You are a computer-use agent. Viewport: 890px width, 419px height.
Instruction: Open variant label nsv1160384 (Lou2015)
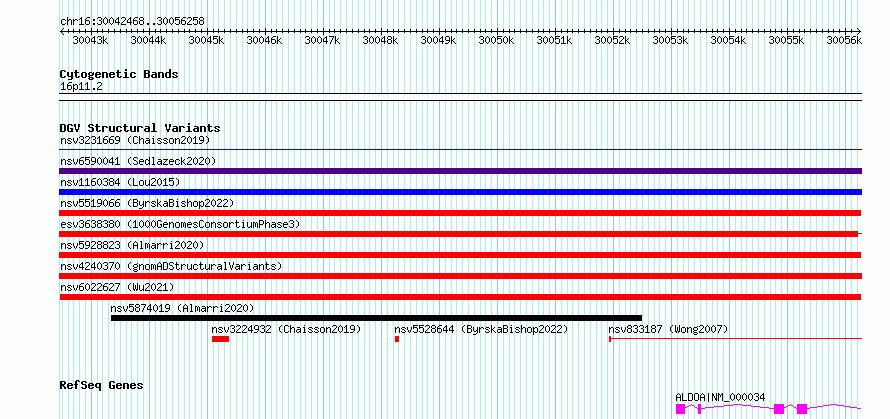coord(120,182)
